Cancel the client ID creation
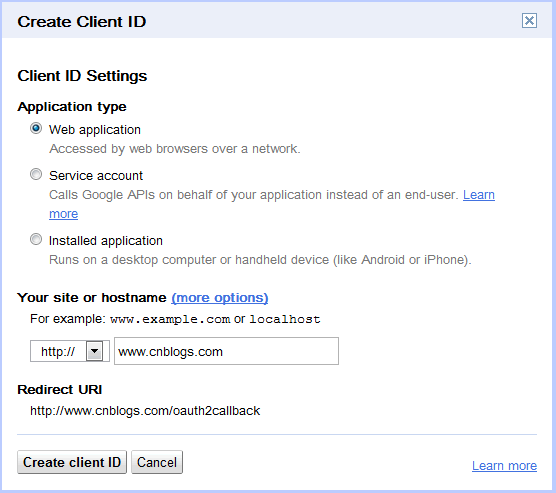Image resolution: width=556 pixels, height=493 pixels. (x=157, y=462)
